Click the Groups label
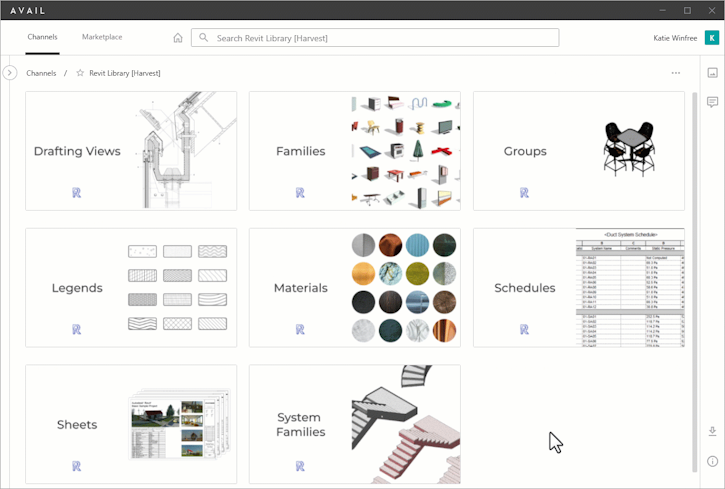 525,151
